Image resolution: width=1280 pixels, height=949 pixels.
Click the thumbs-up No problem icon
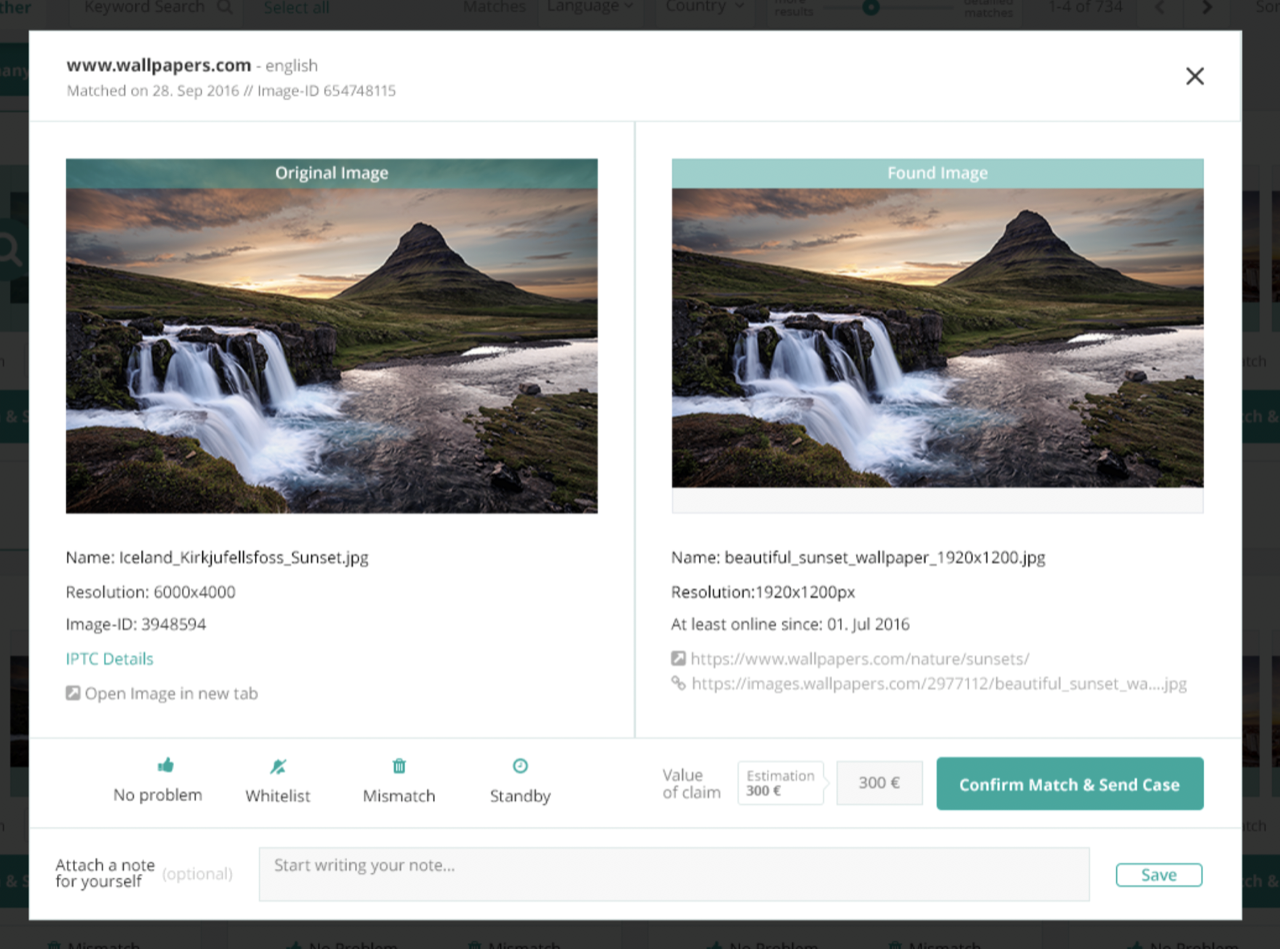tap(165, 765)
